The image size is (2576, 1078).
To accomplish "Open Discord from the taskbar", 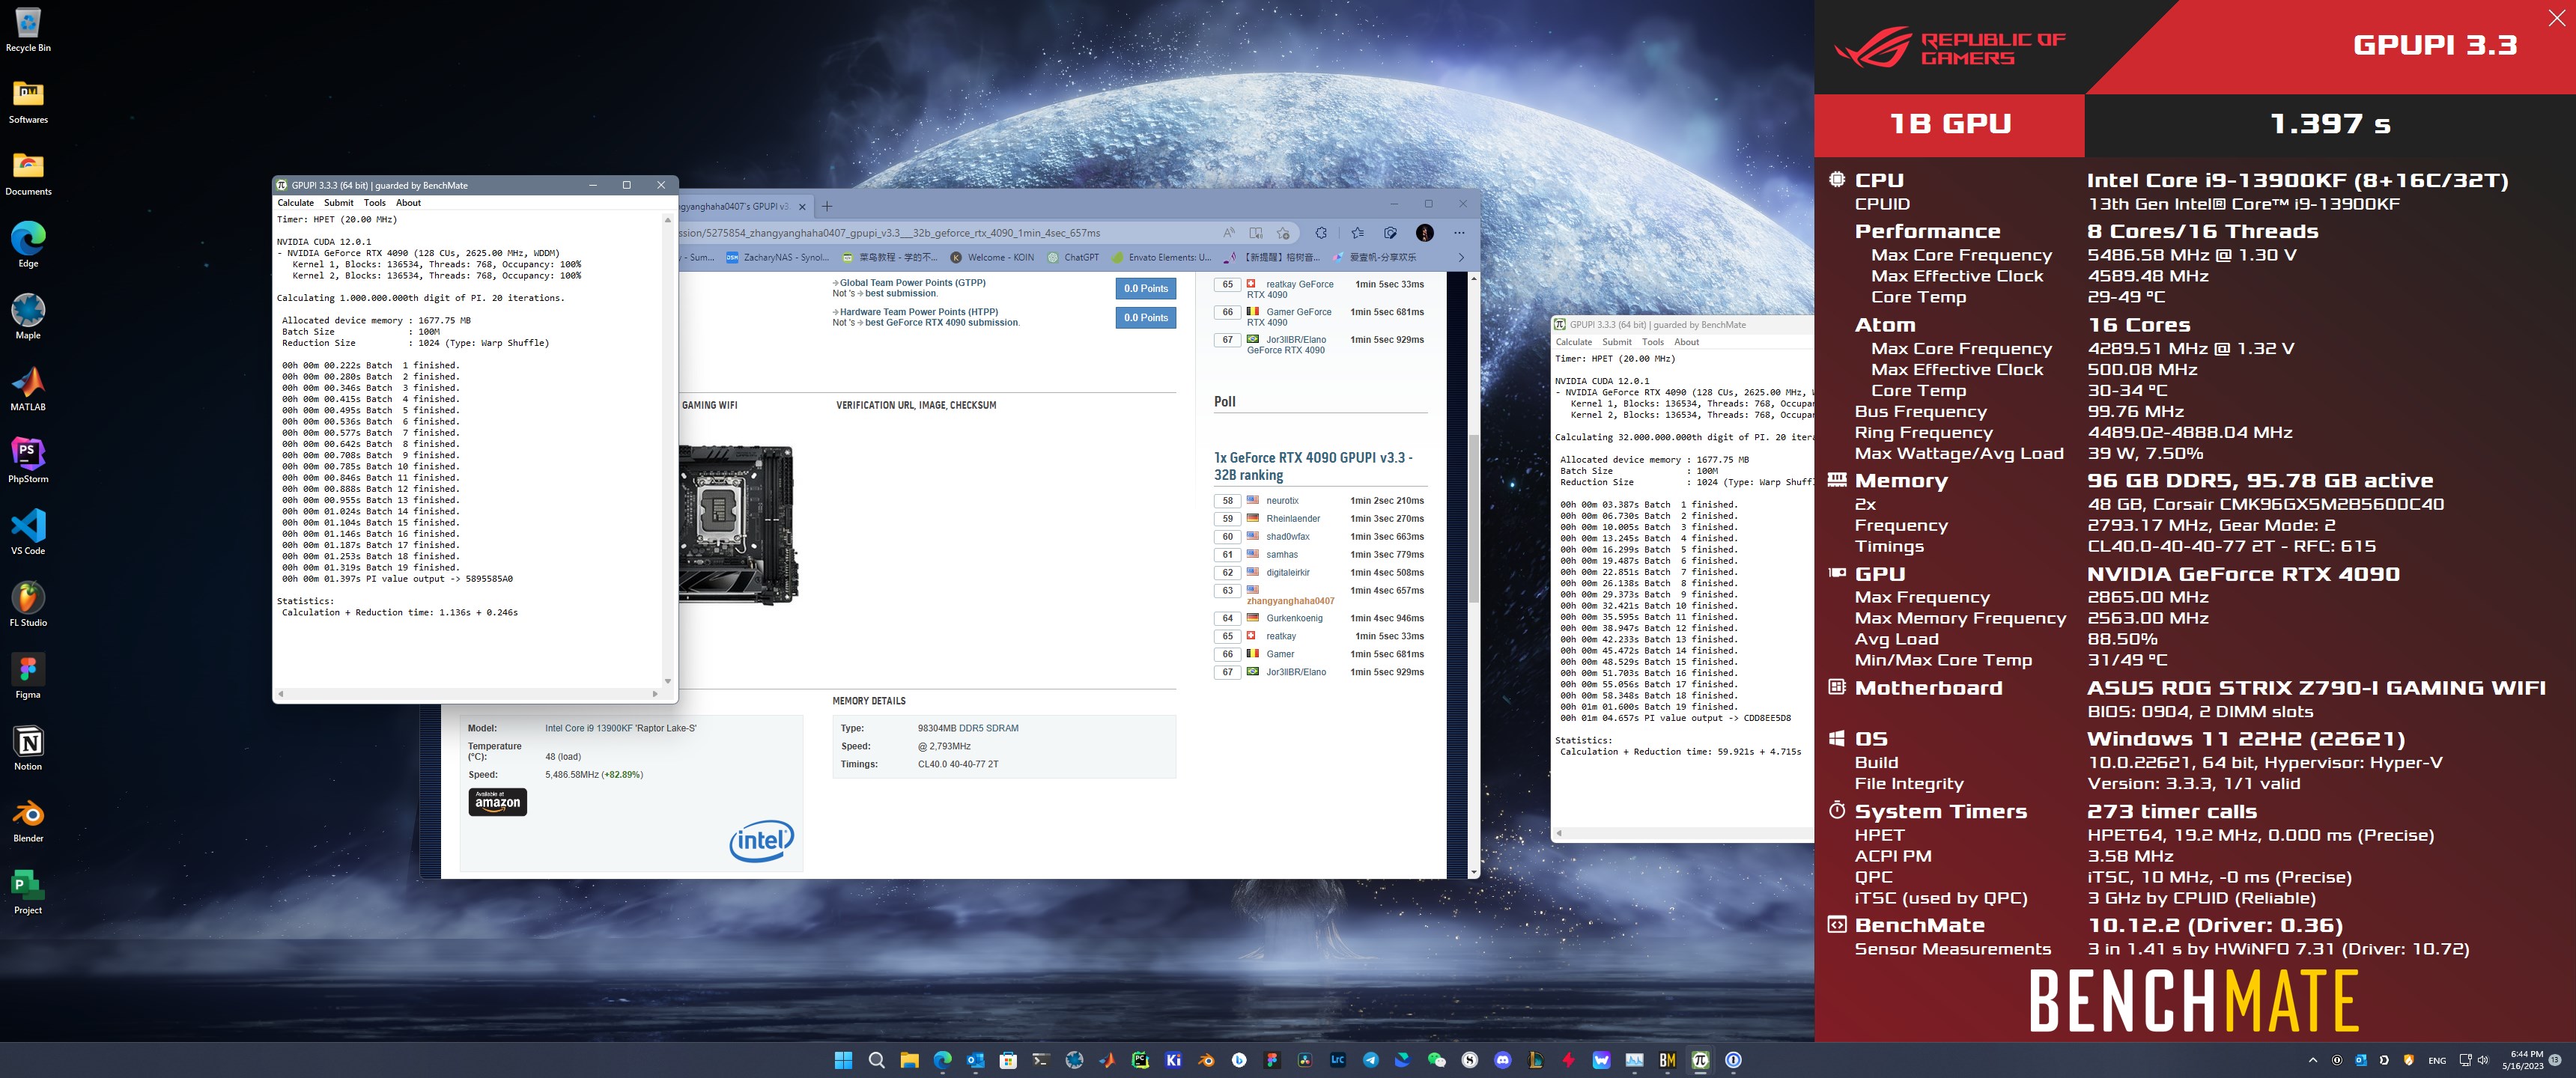I will click(1502, 1060).
